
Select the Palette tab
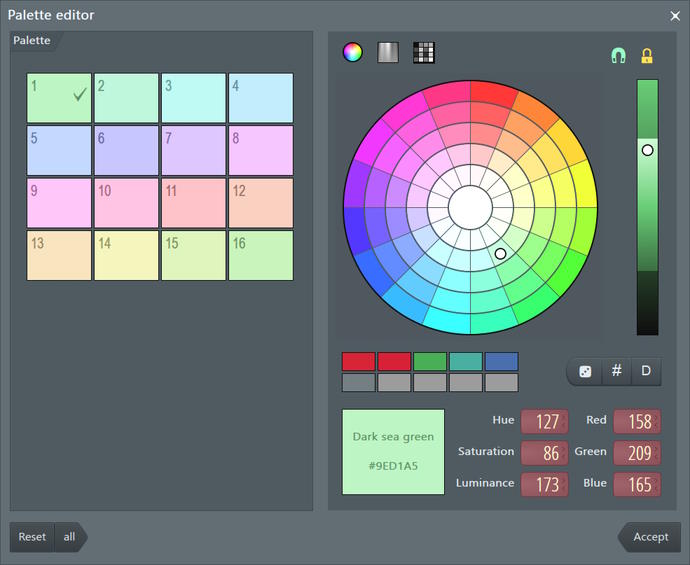[x=32, y=41]
